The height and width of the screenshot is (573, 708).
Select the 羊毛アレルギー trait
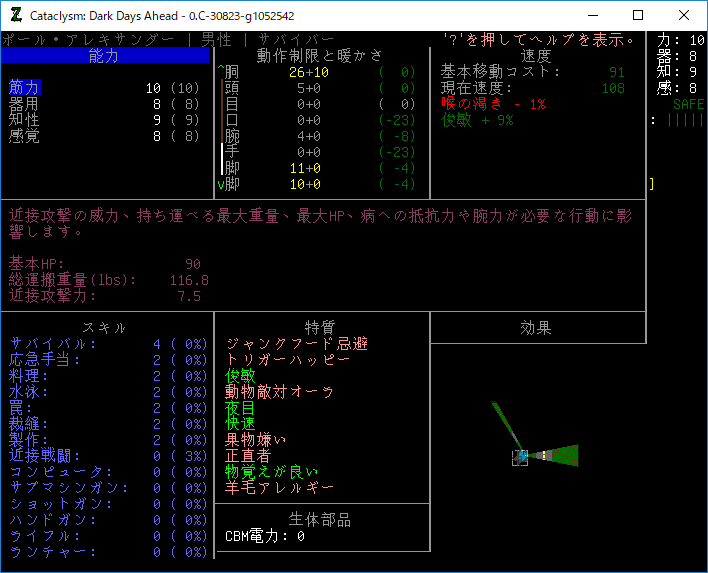click(280, 488)
